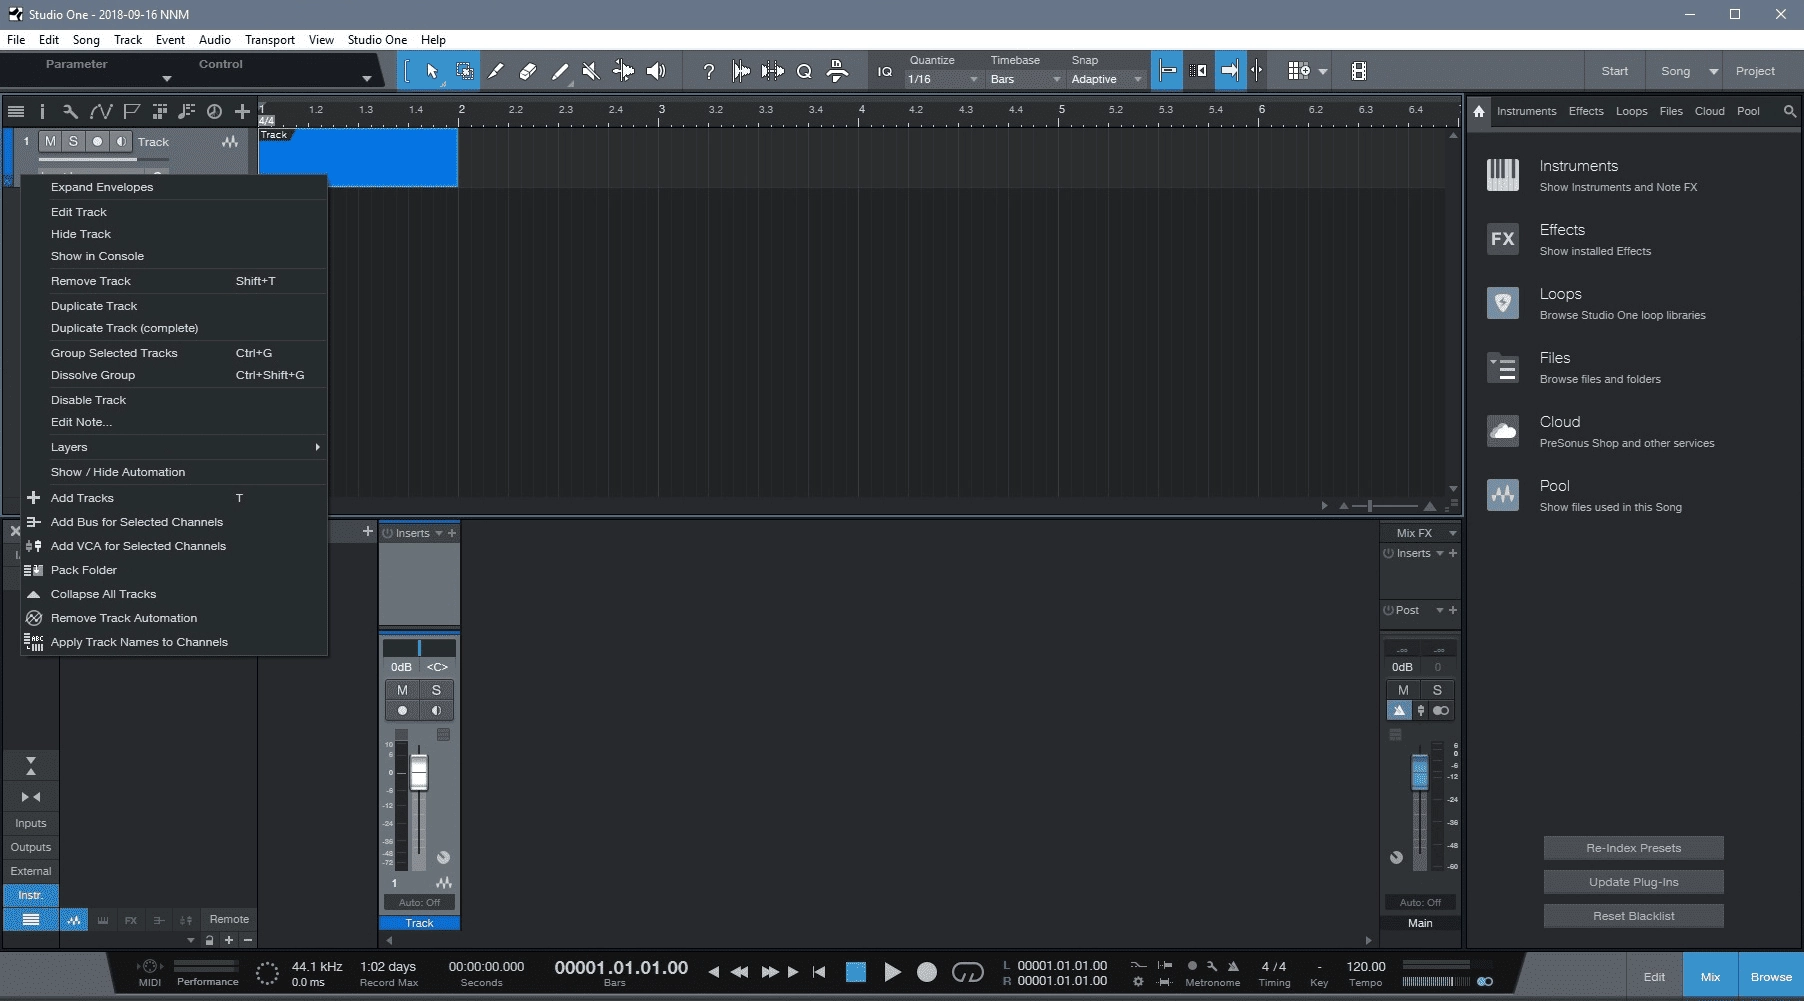Toggle the Loop button in transport
The width and height of the screenshot is (1804, 1001).
click(x=967, y=972)
